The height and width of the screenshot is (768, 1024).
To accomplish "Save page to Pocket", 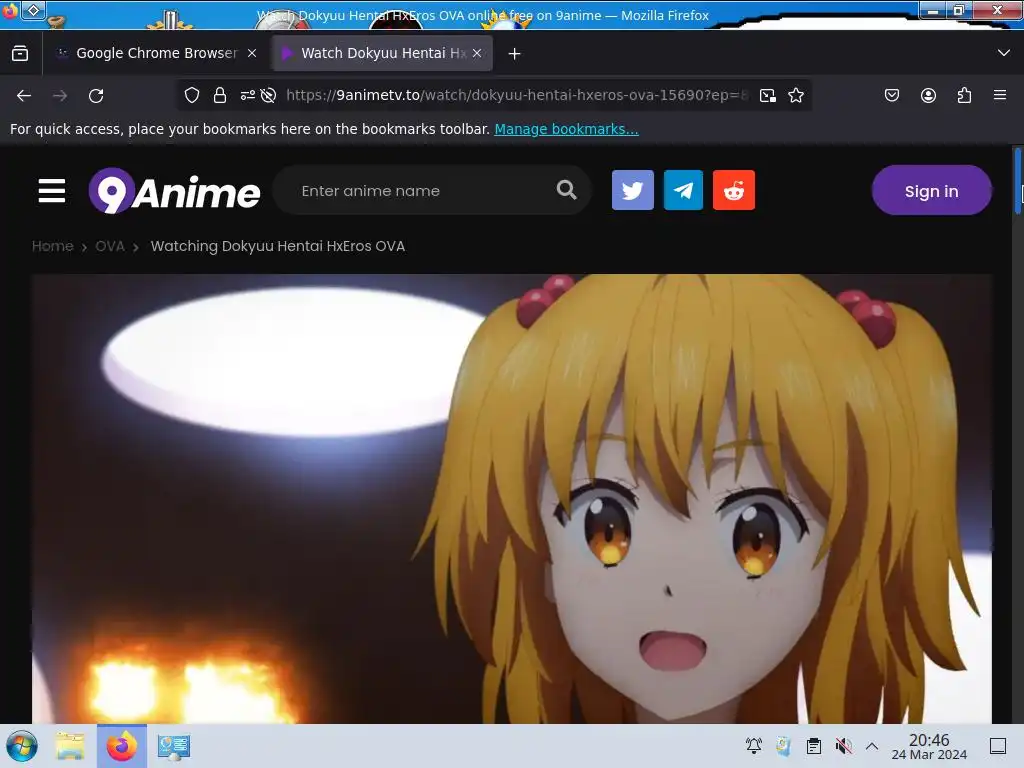I will (x=891, y=95).
